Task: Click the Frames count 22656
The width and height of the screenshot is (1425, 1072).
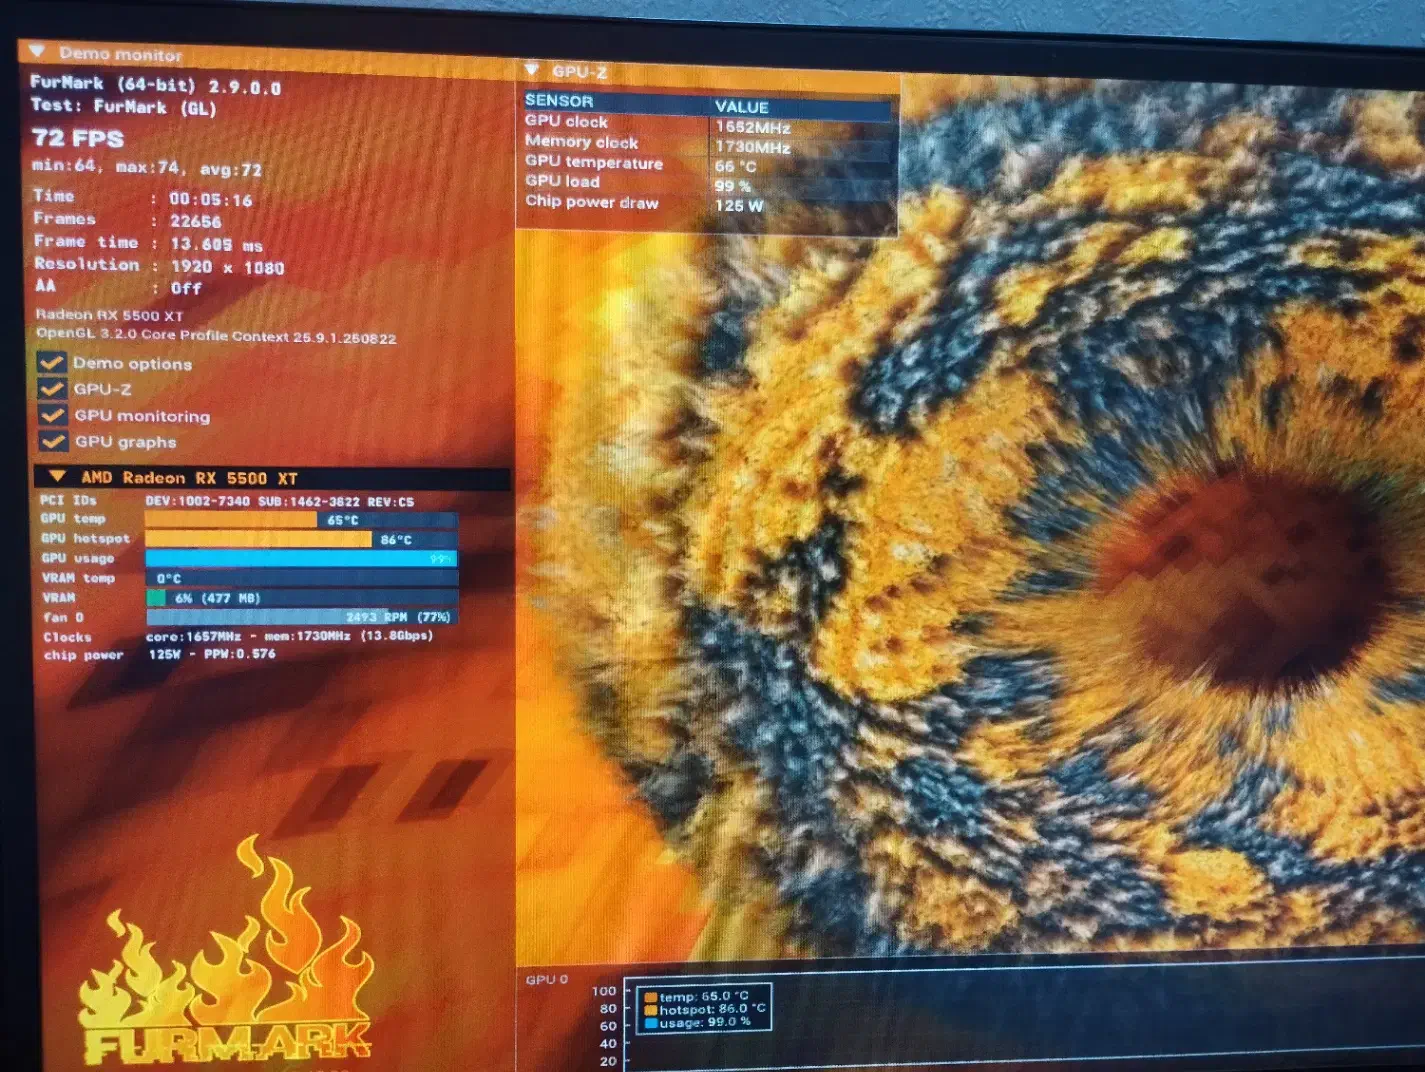Action: pyautogui.click(x=195, y=221)
